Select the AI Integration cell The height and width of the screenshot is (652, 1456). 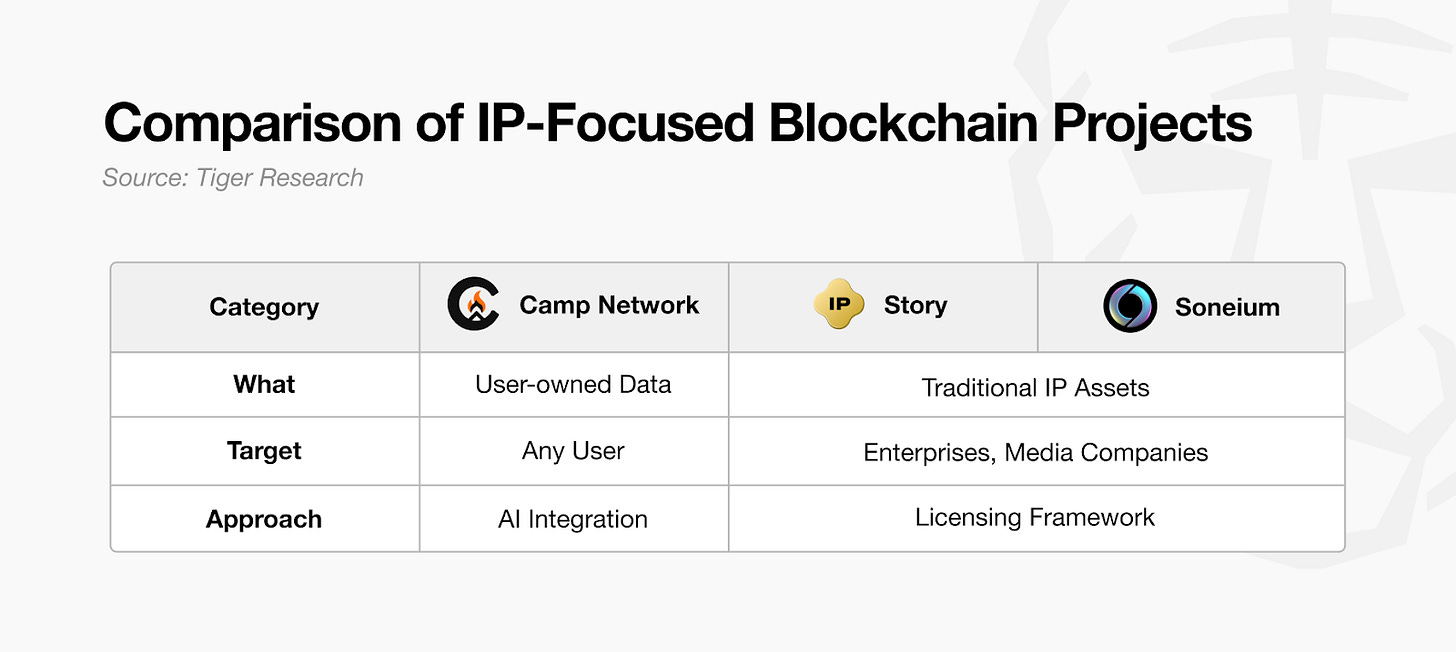pyautogui.click(x=573, y=519)
